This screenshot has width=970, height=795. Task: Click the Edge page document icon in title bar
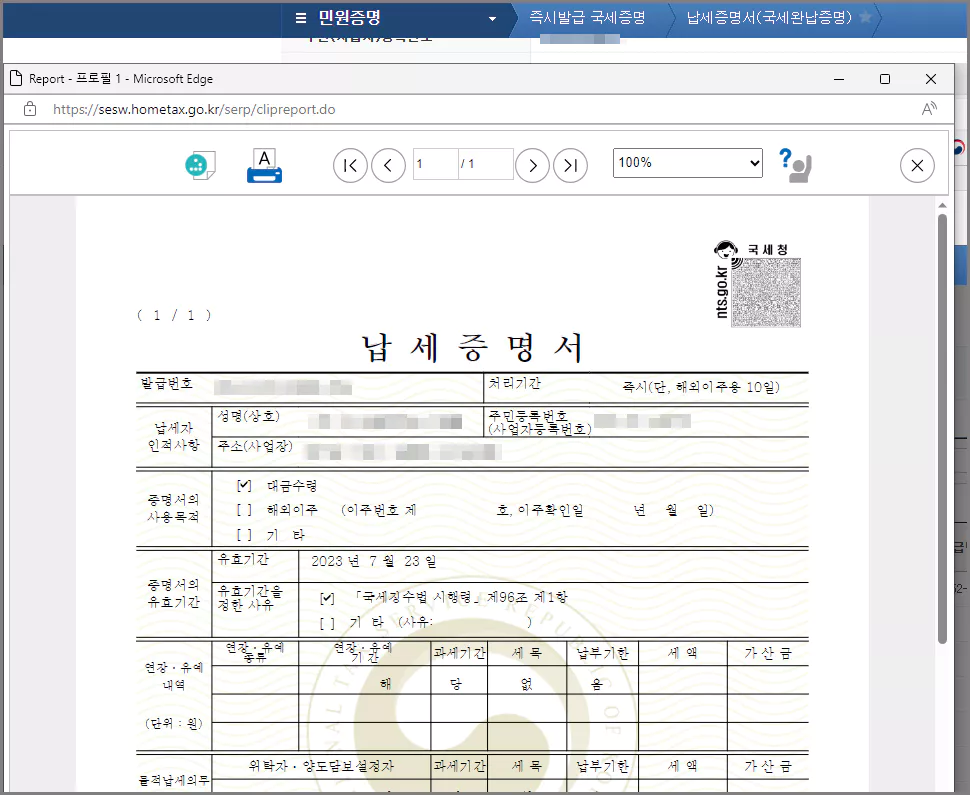[16, 79]
